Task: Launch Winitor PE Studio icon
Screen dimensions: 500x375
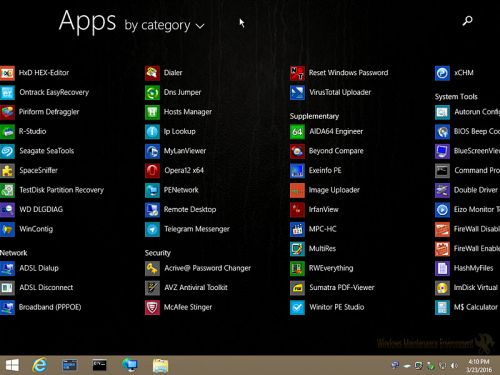Action: pyautogui.click(x=297, y=307)
